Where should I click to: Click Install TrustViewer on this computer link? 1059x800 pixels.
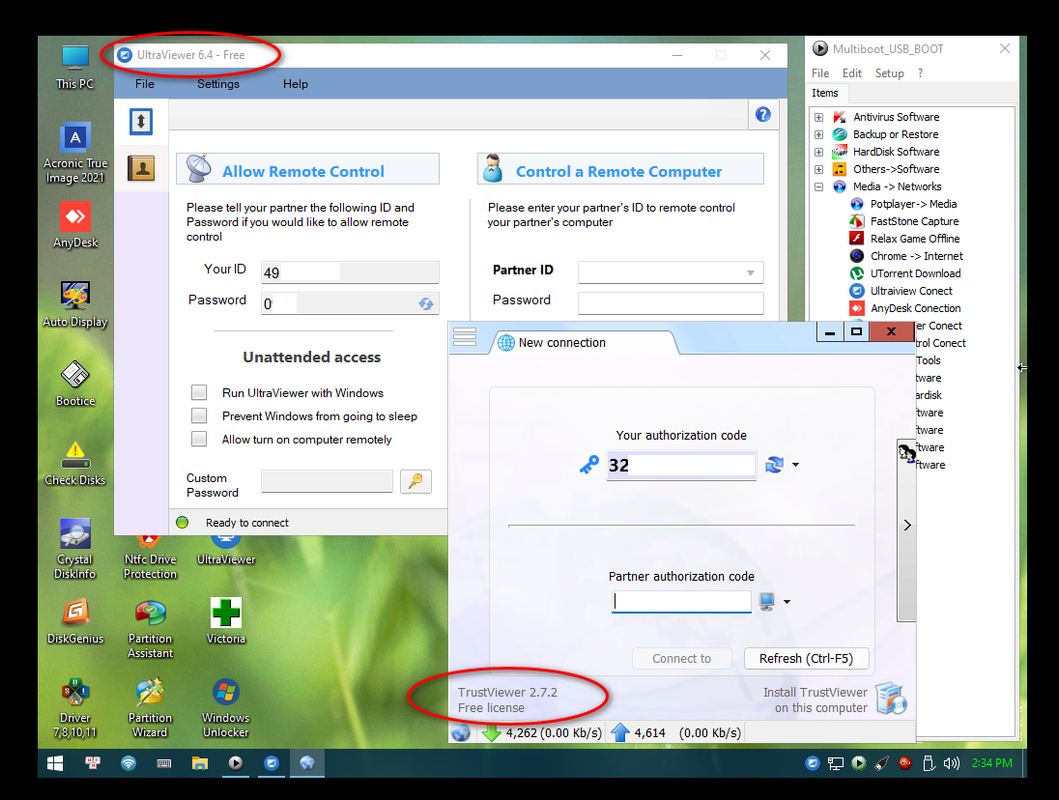(815, 700)
